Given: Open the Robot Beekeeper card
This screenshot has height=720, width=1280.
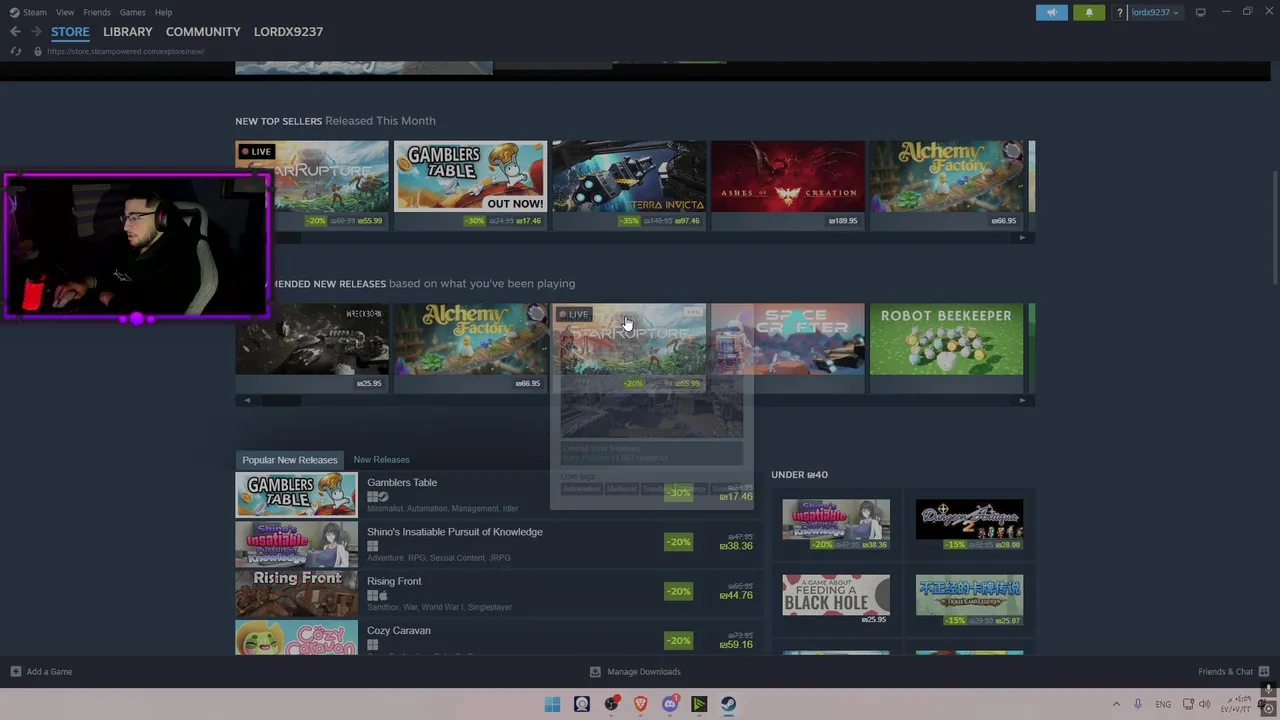Looking at the screenshot, I should coord(946,347).
